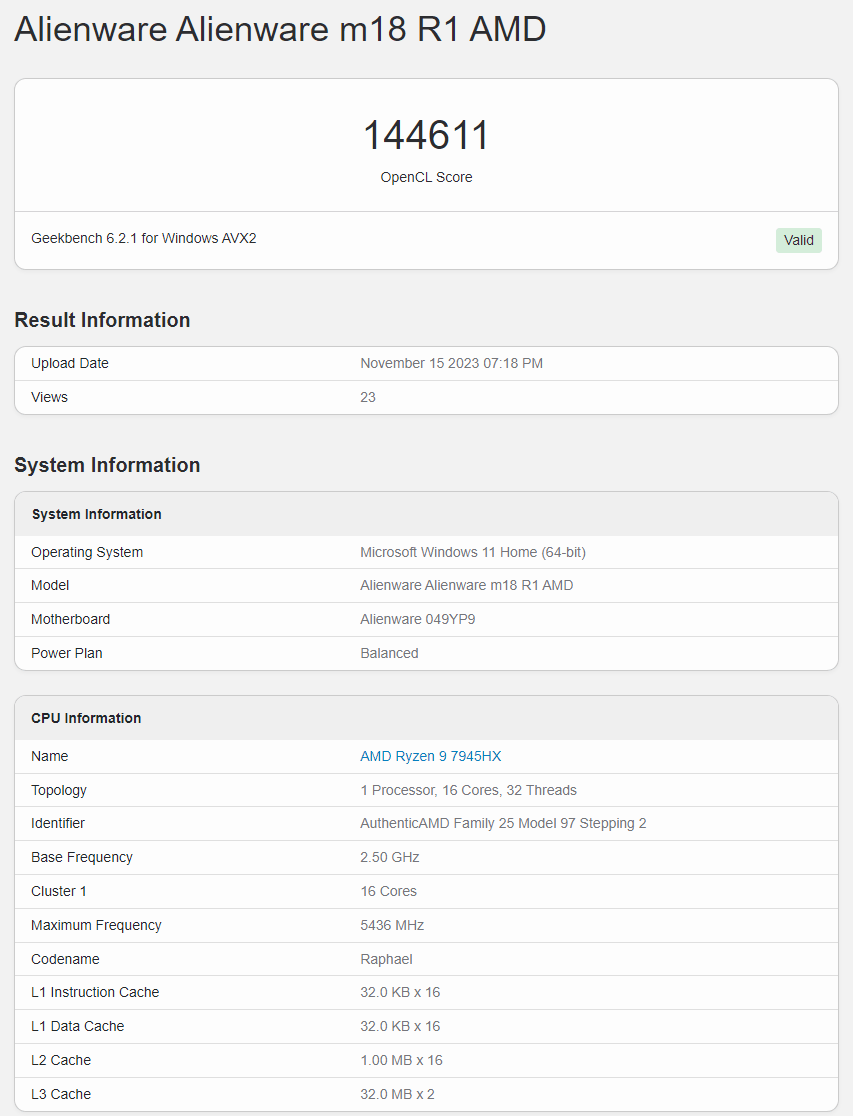Click the Views count of 23
This screenshot has height=1116, width=853.
pos(367,397)
